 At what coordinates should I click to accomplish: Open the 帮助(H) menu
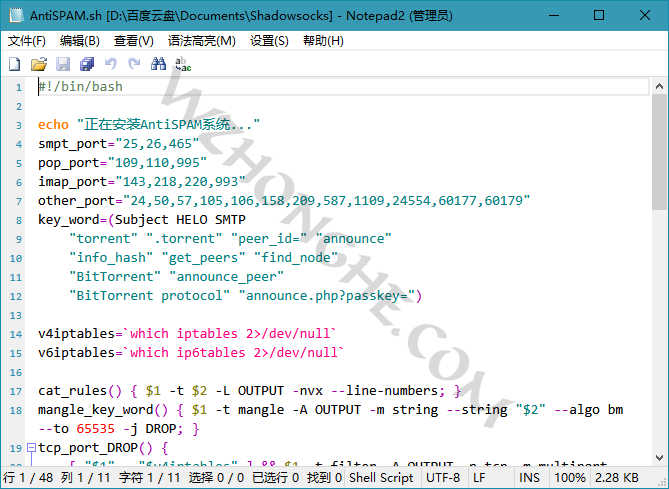point(323,41)
